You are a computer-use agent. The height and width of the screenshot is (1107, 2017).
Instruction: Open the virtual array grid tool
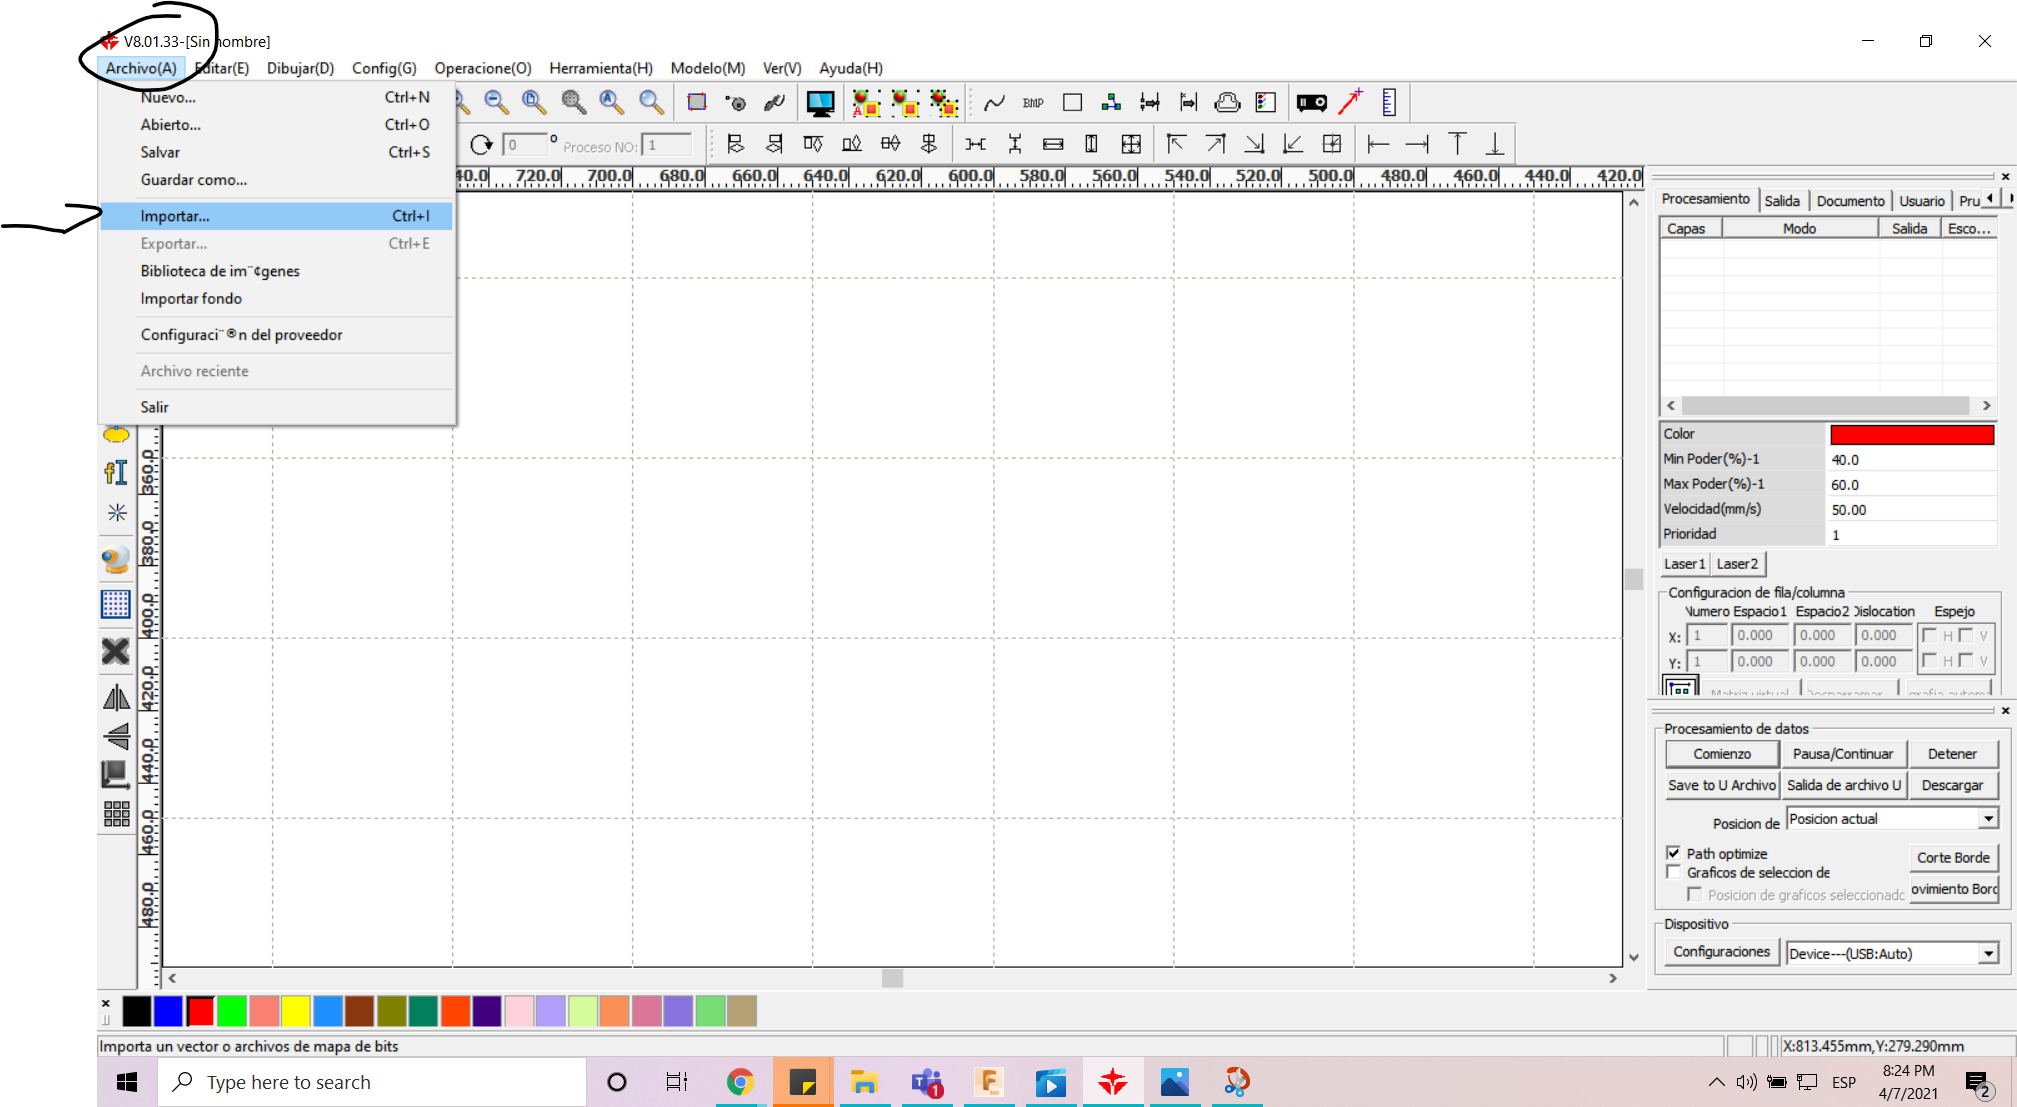point(116,604)
